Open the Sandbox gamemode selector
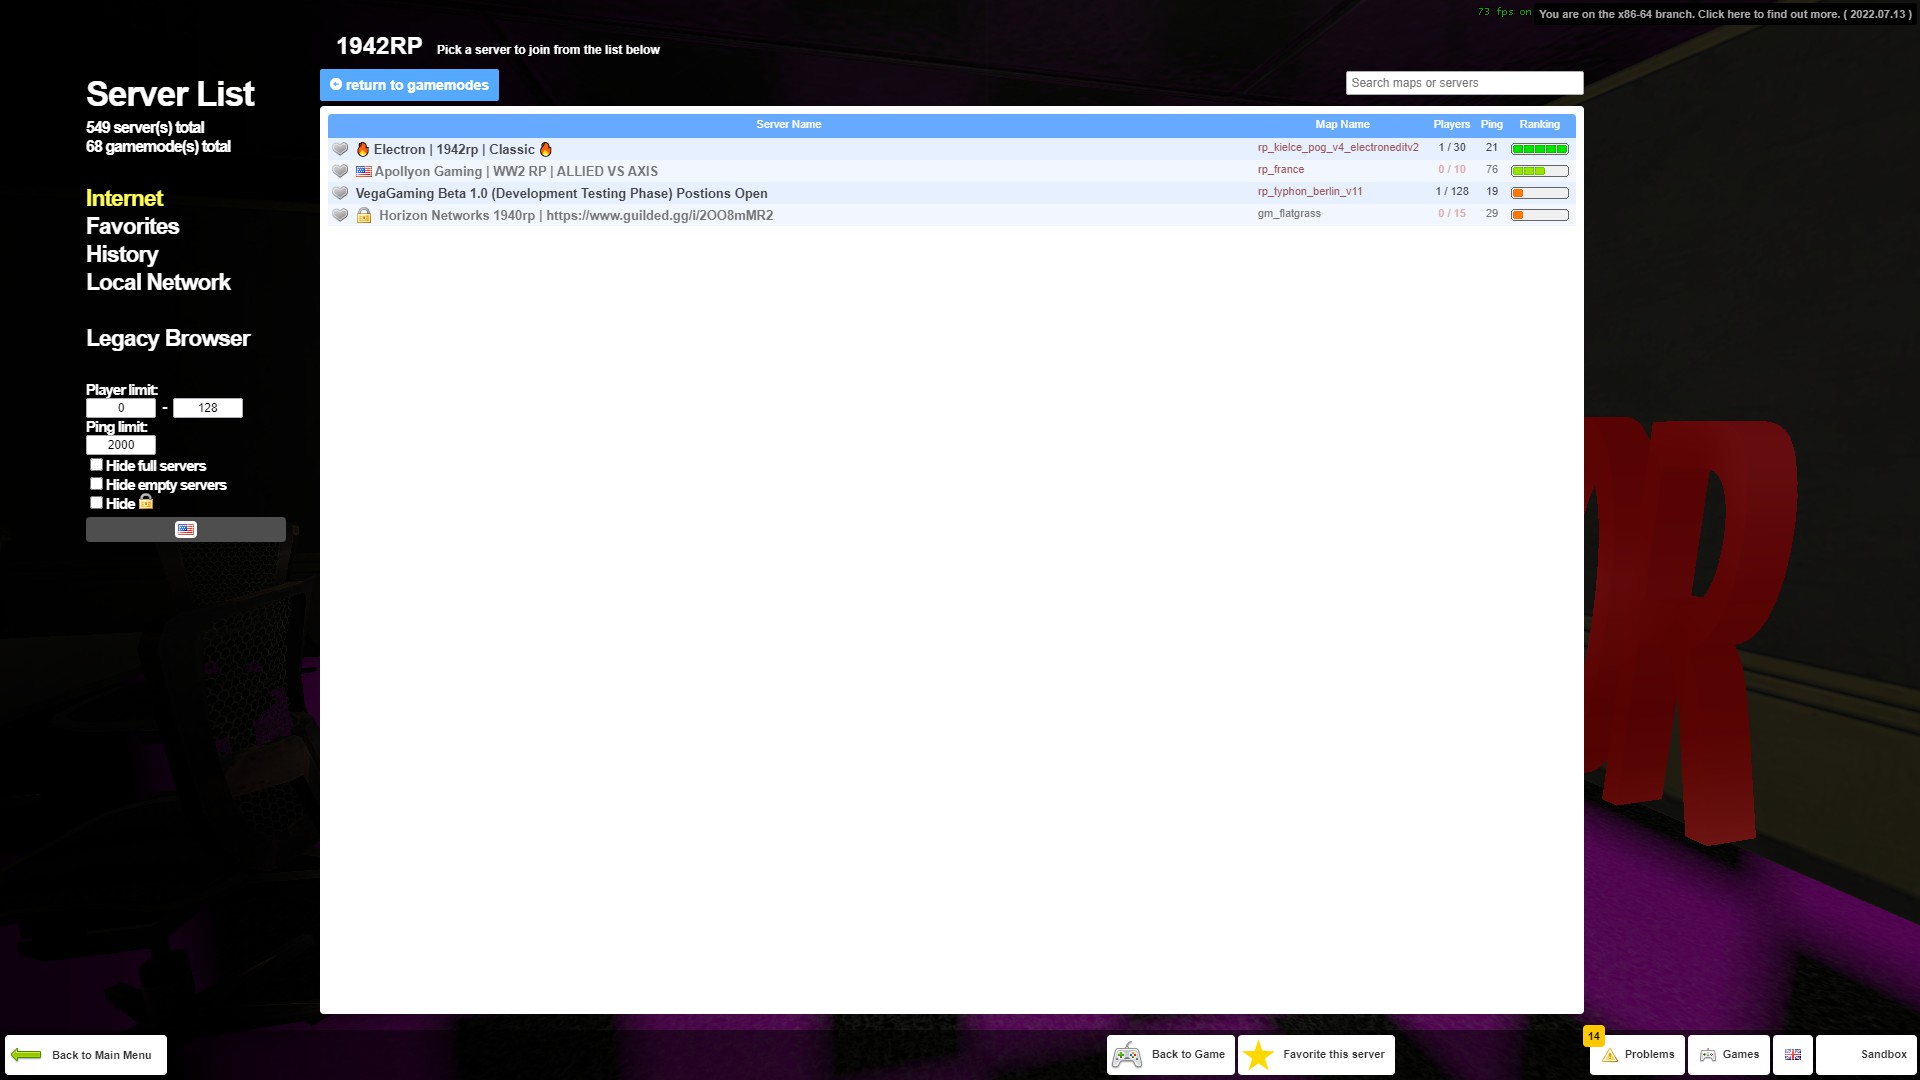The height and width of the screenshot is (1080, 1920). tap(1866, 1055)
